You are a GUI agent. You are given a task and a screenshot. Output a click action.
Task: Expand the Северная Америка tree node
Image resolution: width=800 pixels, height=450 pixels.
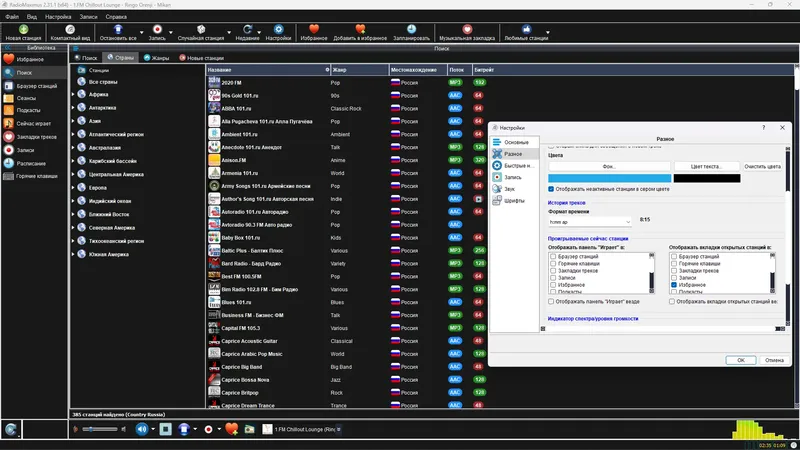click(73, 228)
